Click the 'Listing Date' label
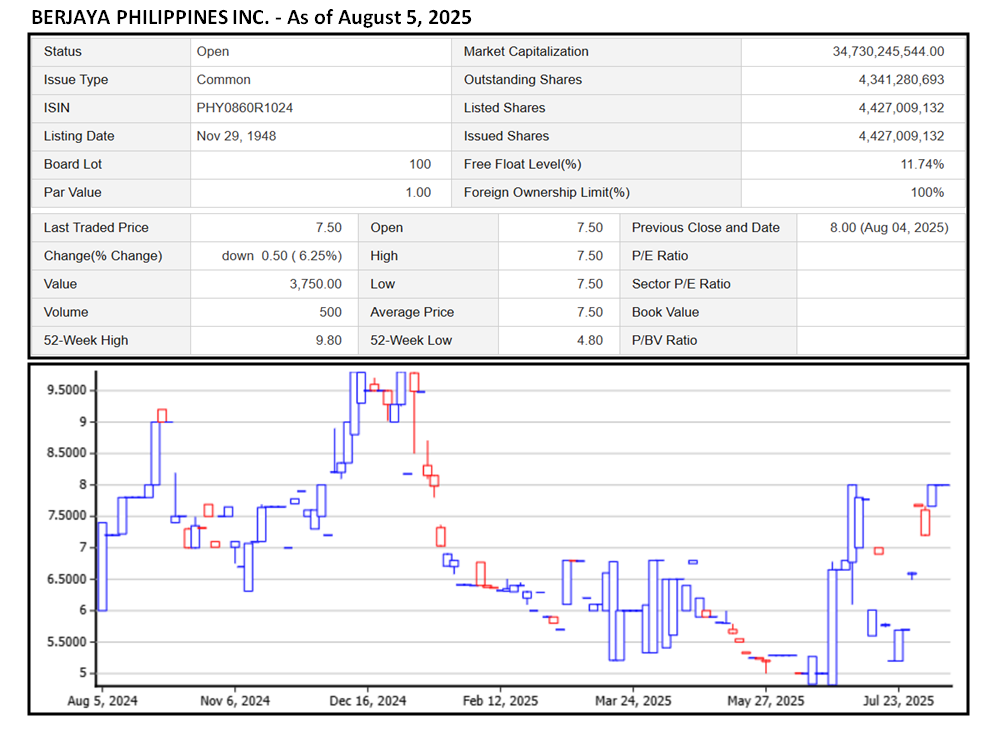 pyautogui.click(x=79, y=136)
